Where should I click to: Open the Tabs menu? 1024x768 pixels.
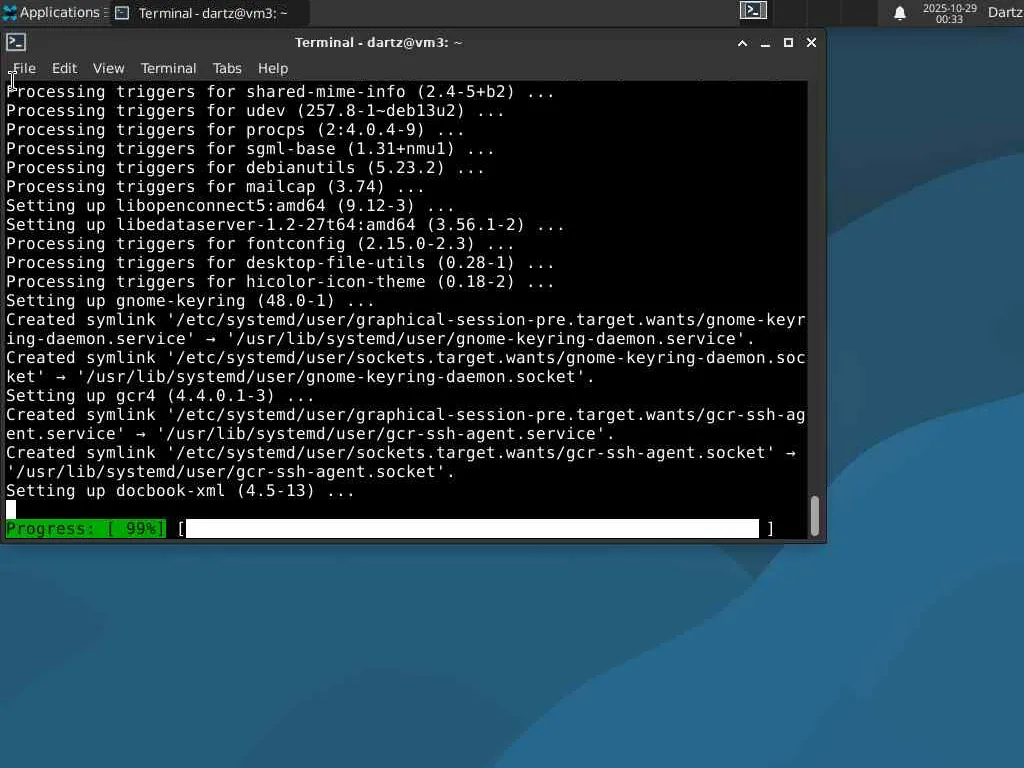point(227,68)
